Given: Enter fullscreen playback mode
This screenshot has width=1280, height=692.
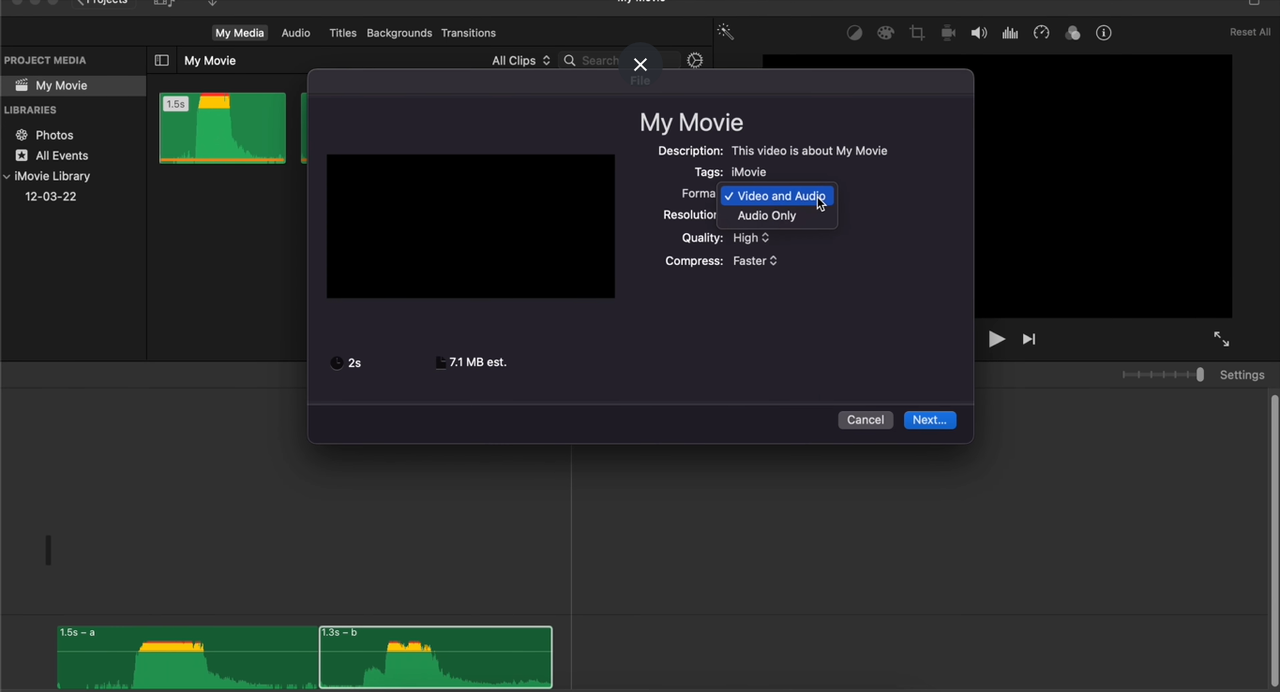Looking at the screenshot, I should pos(1221,339).
